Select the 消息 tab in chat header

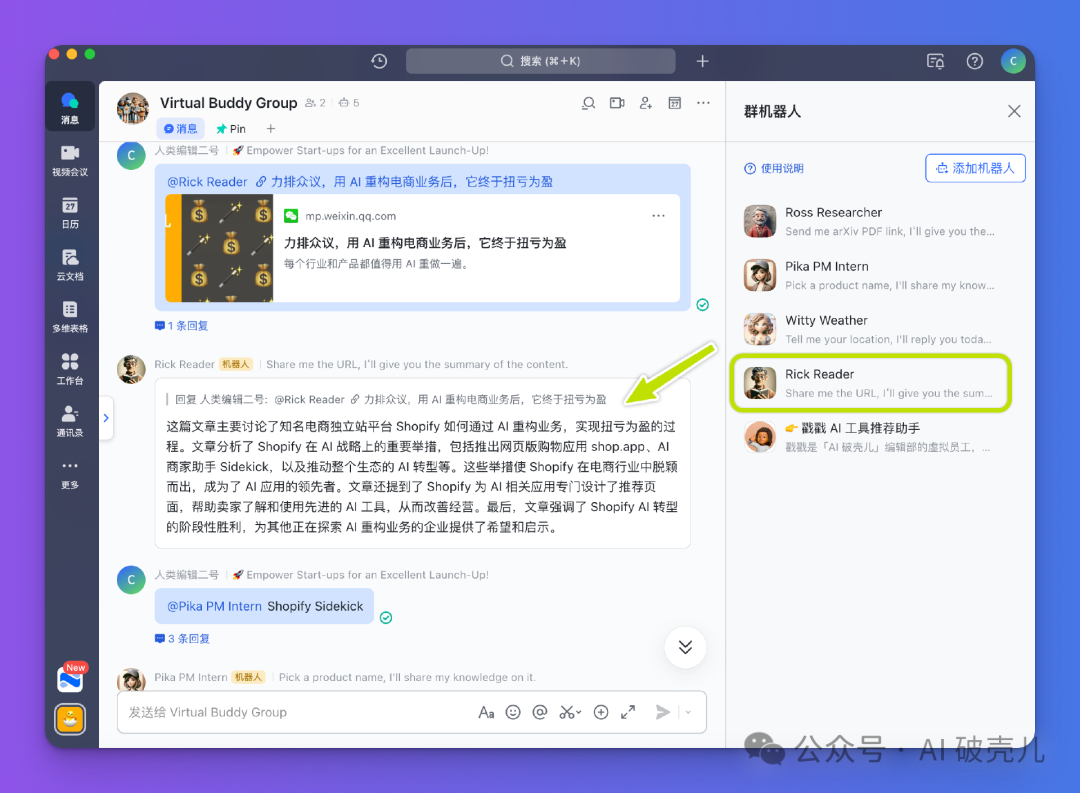(x=181, y=129)
